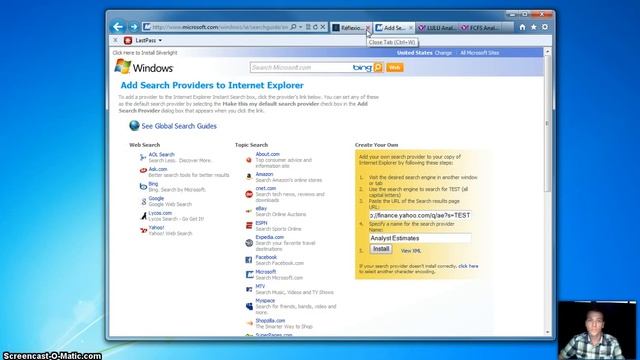
Task: Click the Name field with Analyst Estimates
Action: pos(420,238)
